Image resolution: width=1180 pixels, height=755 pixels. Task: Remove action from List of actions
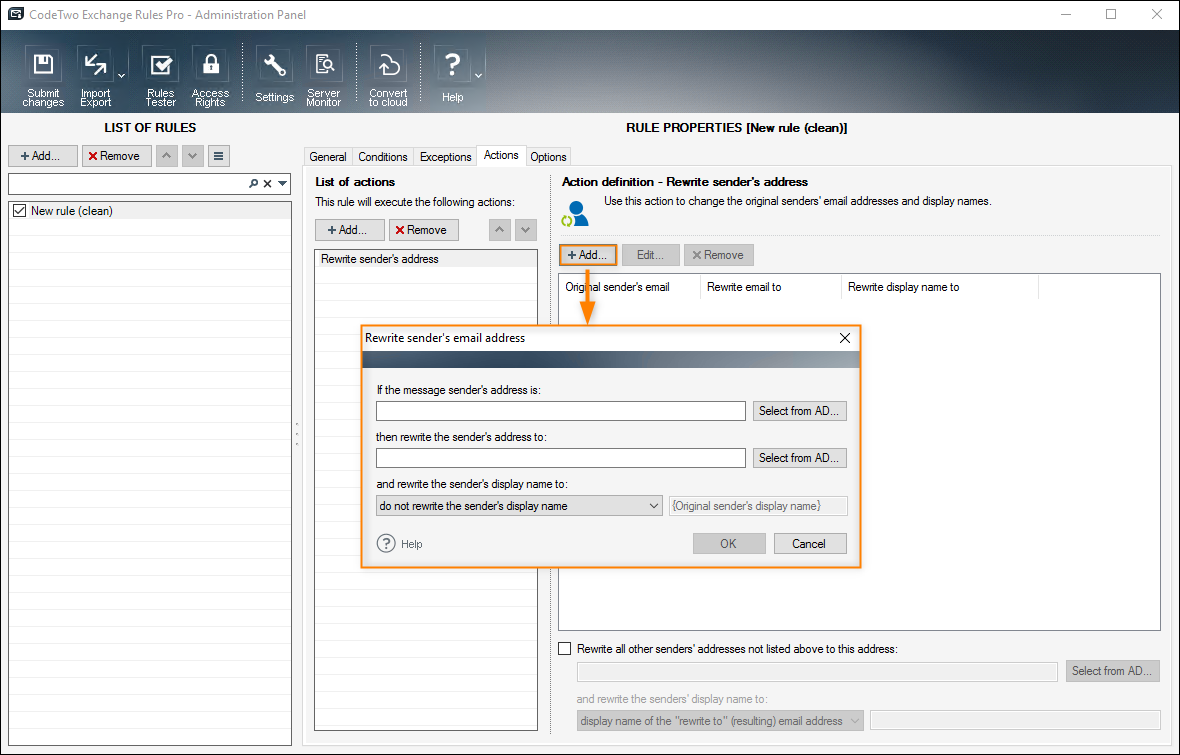[x=424, y=230]
